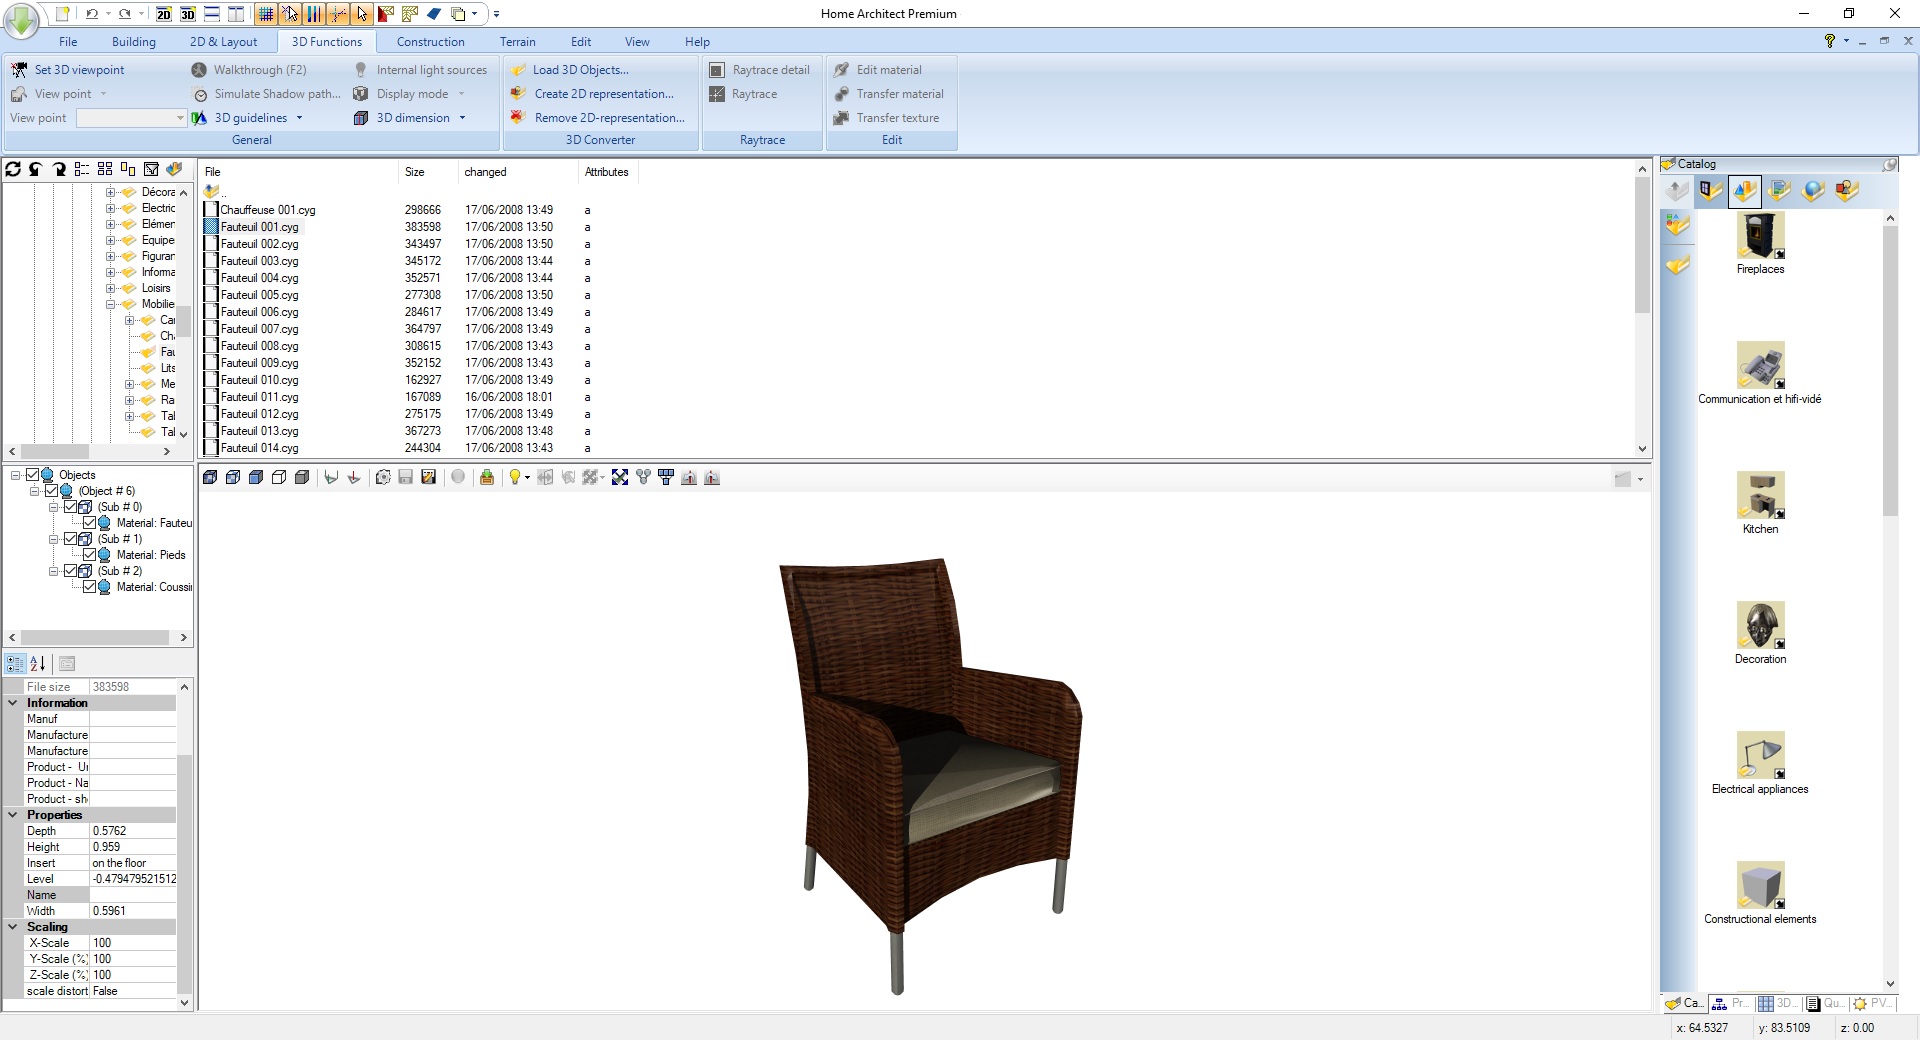Image resolution: width=1920 pixels, height=1040 pixels.
Task: Open the Edit material tool
Action: (889, 69)
